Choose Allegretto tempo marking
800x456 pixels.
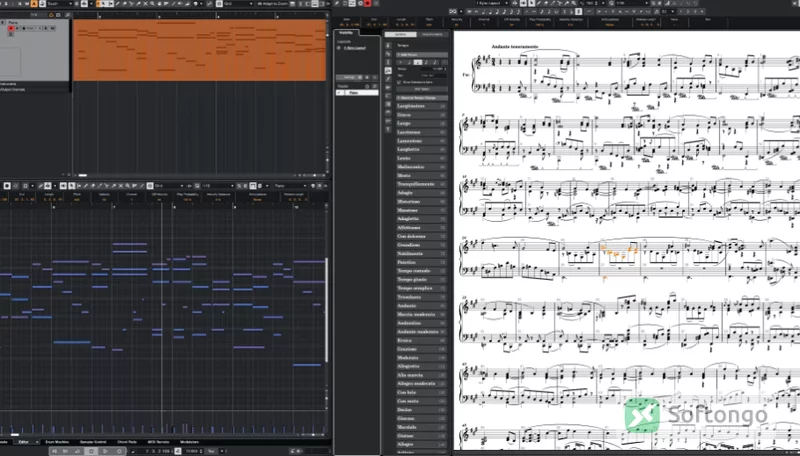click(x=421, y=366)
